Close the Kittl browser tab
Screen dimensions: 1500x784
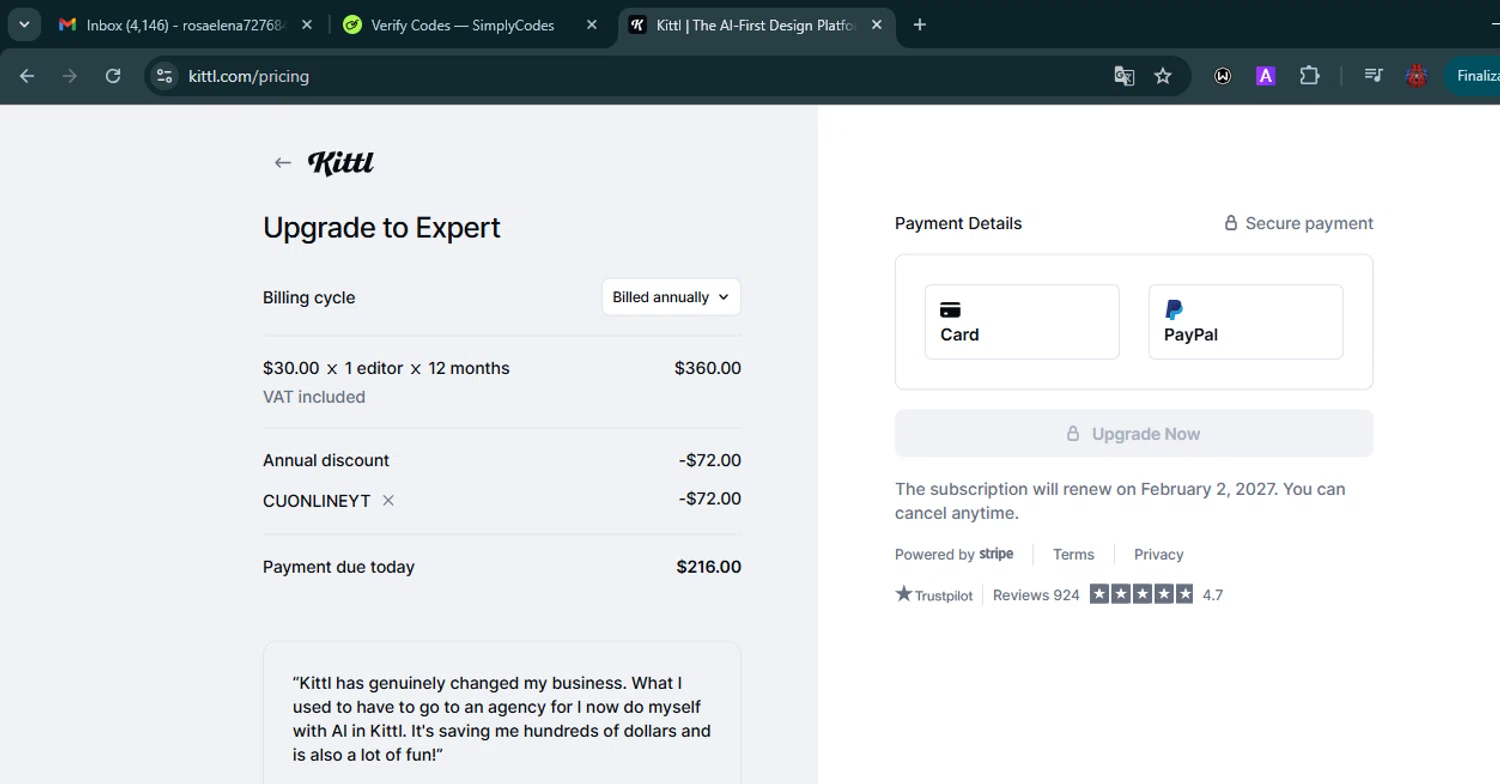pyautogui.click(x=877, y=25)
